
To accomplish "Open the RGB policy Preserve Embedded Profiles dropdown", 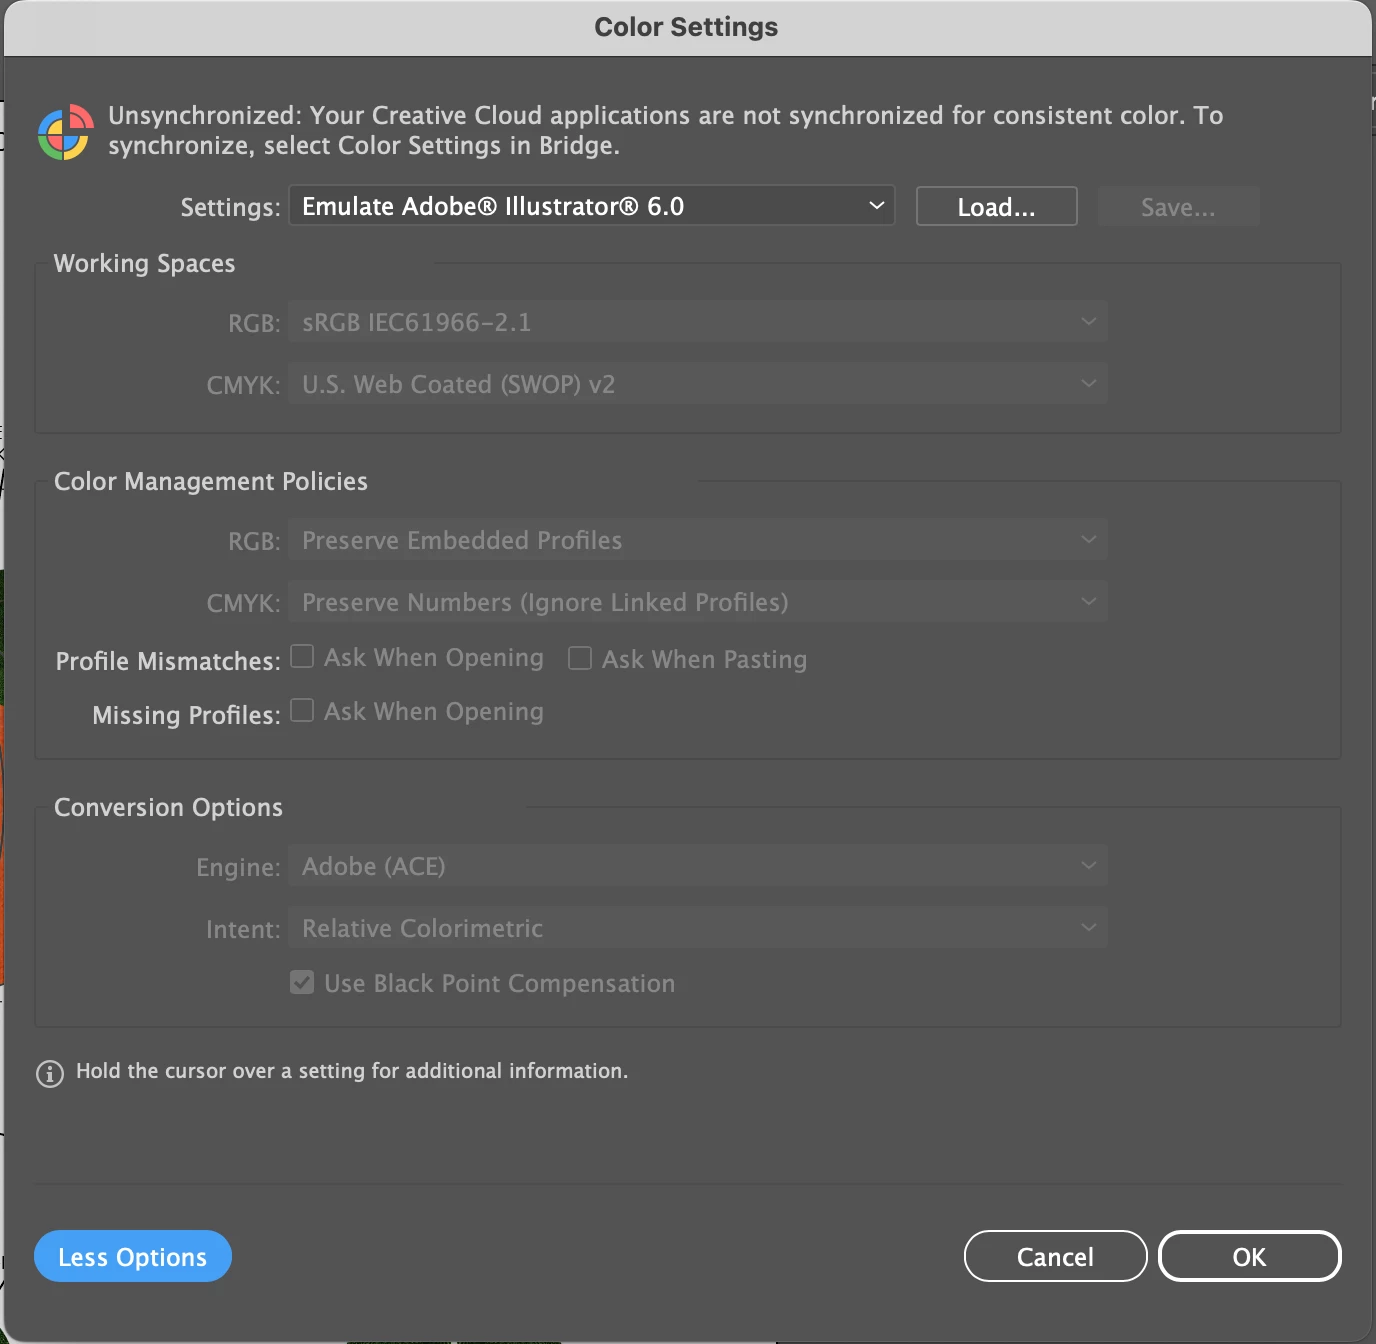I will pyautogui.click(x=698, y=540).
